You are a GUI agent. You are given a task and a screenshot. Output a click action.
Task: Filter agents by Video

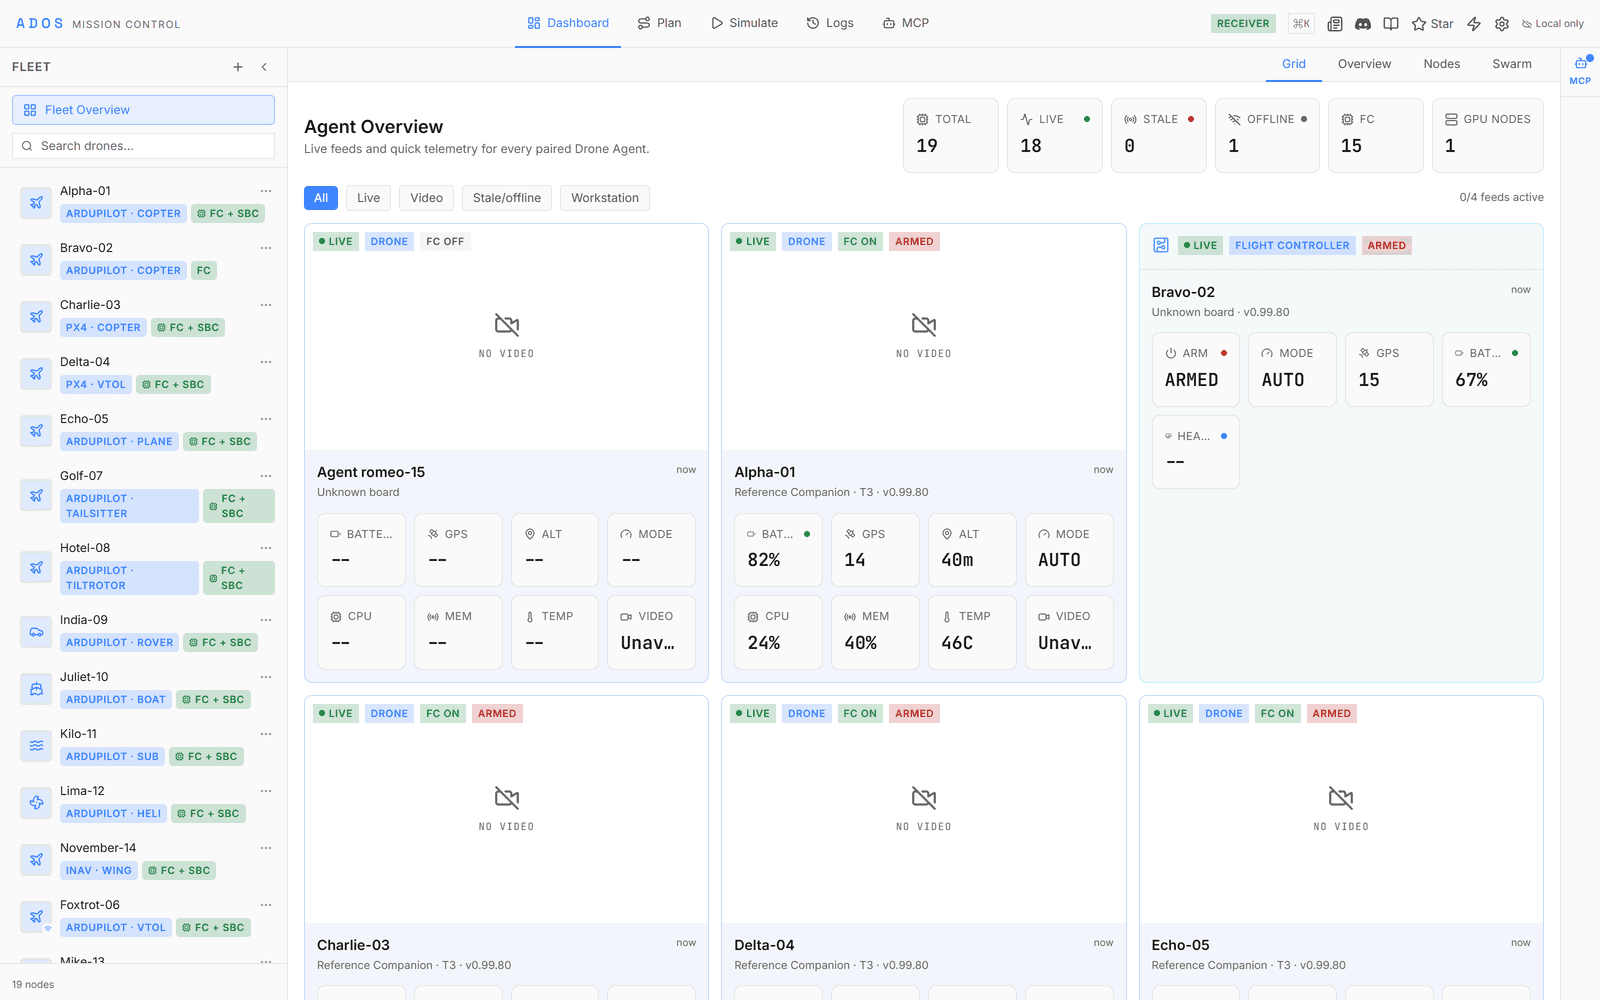tap(427, 198)
